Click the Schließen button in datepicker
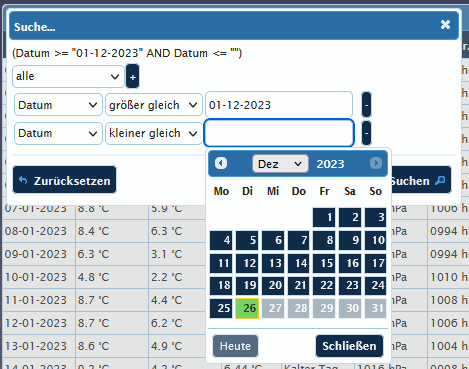This screenshot has height=369, width=469. (349, 346)
